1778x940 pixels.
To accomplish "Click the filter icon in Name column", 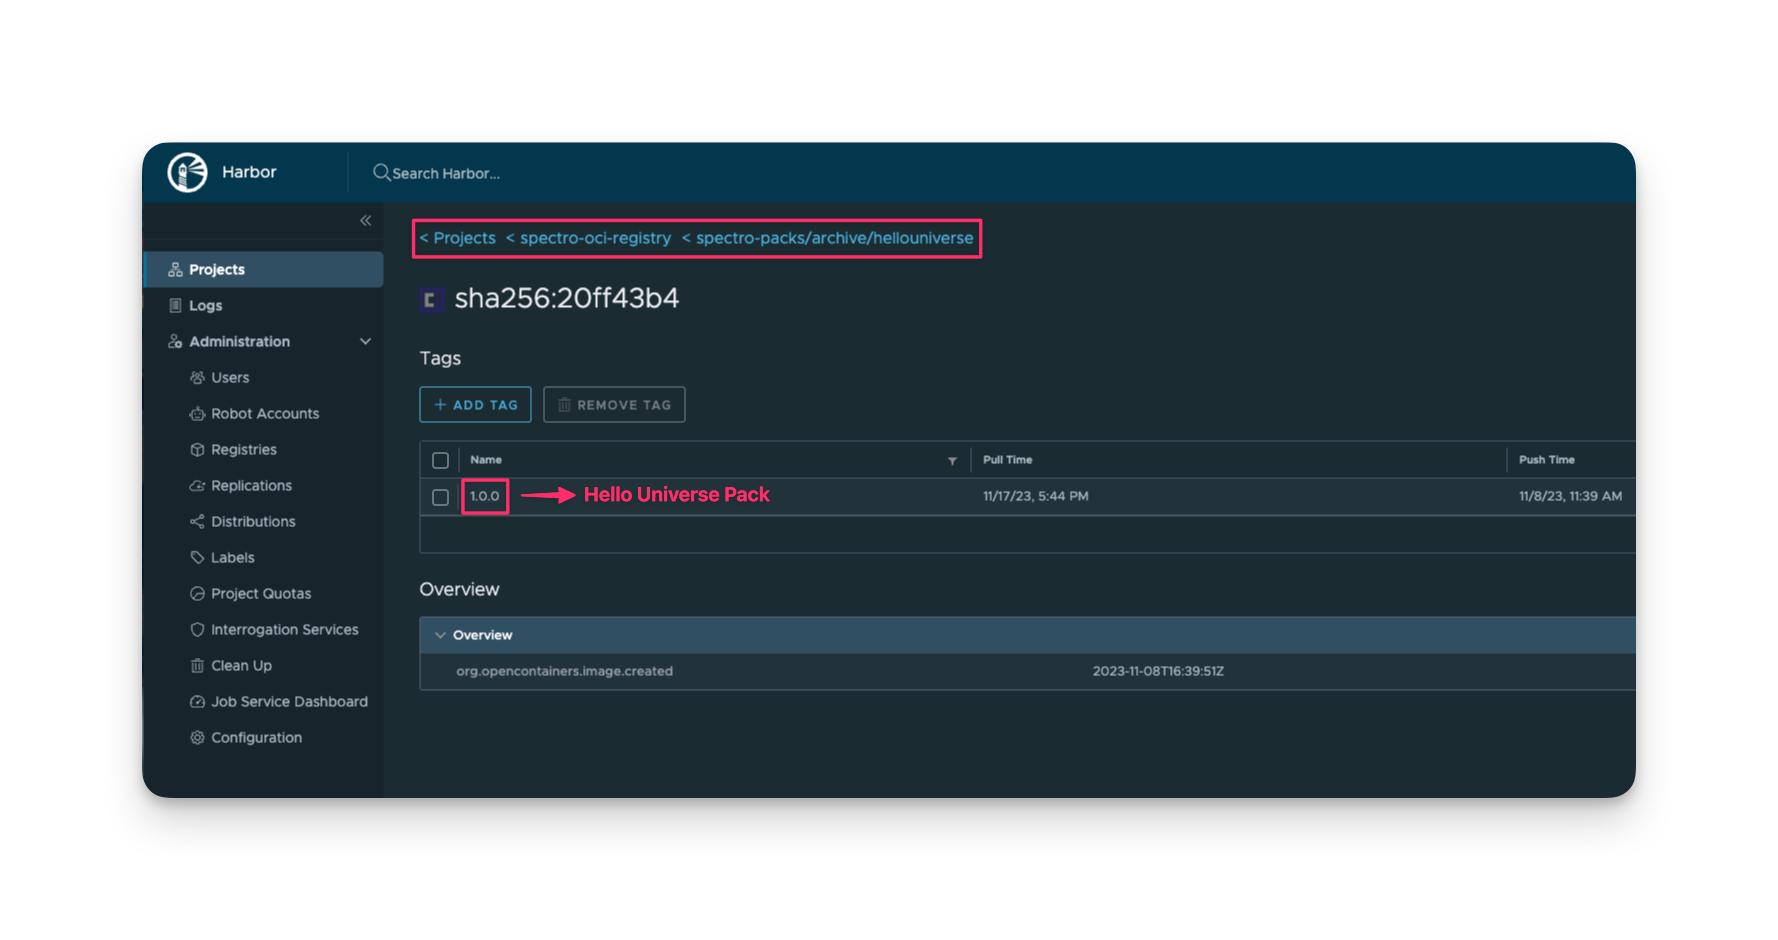I will [952, 461].
